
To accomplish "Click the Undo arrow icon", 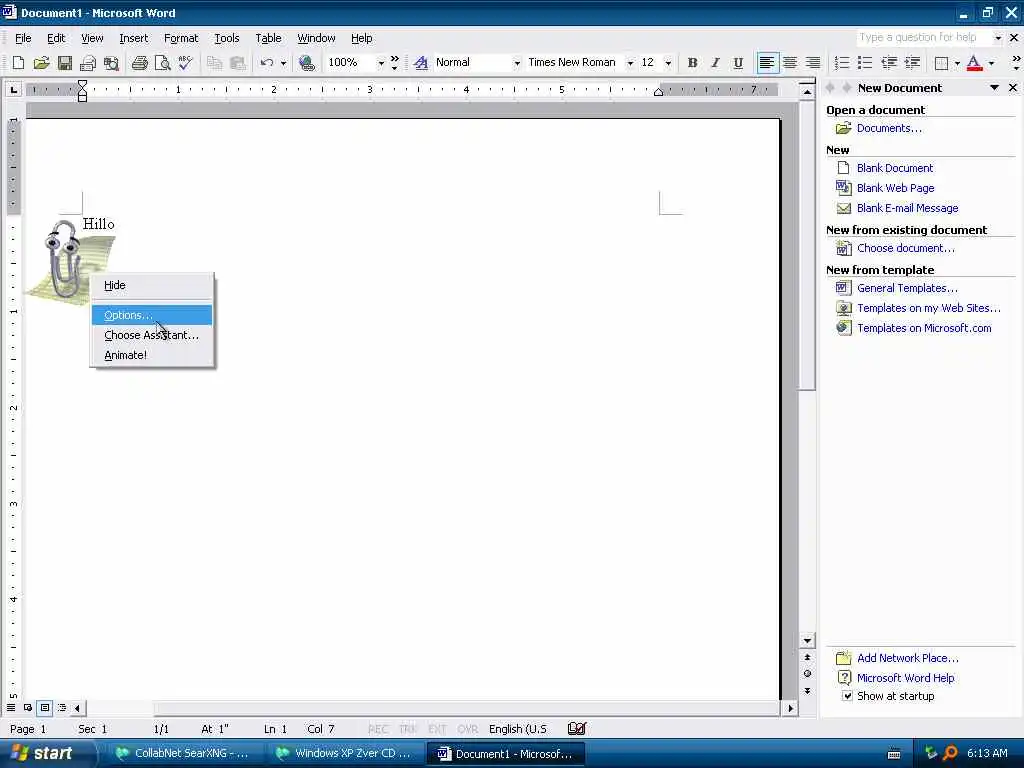I will pos(266,63).
